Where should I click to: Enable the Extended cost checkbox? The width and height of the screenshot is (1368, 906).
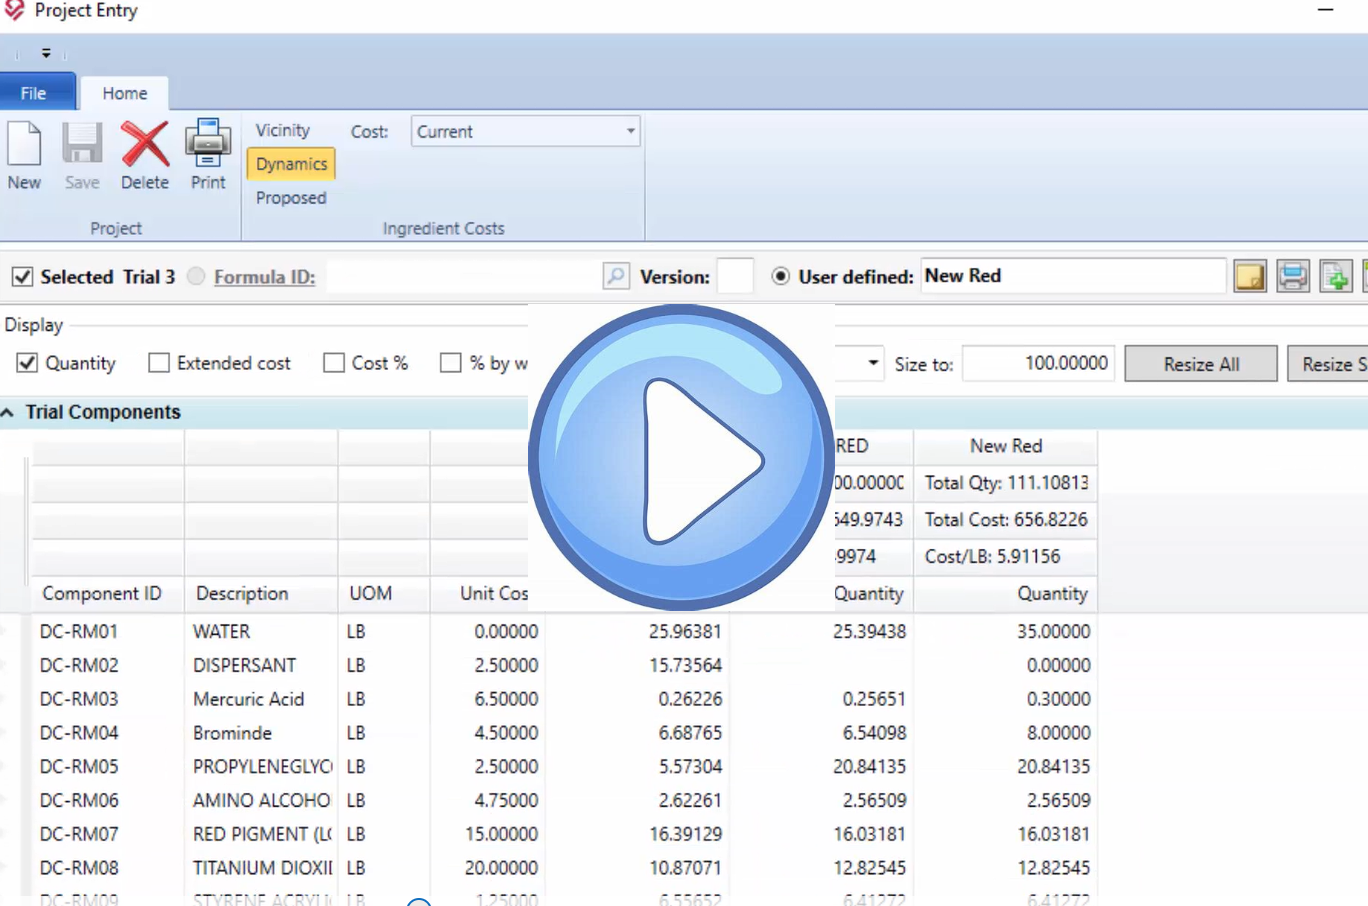click(x=159, y=363)
